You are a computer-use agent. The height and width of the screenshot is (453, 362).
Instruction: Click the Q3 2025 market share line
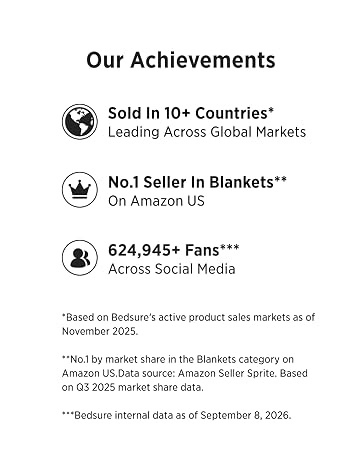click(133, 387)
